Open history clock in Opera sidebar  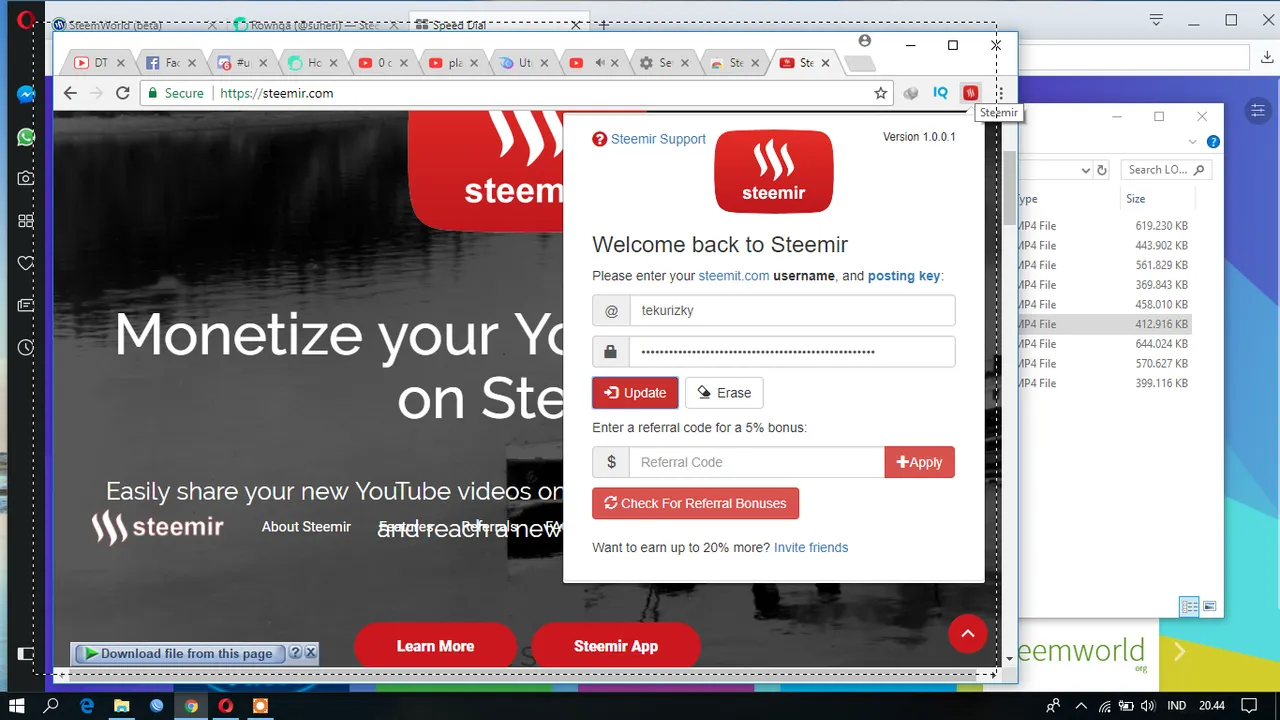[x=26, y=348]
